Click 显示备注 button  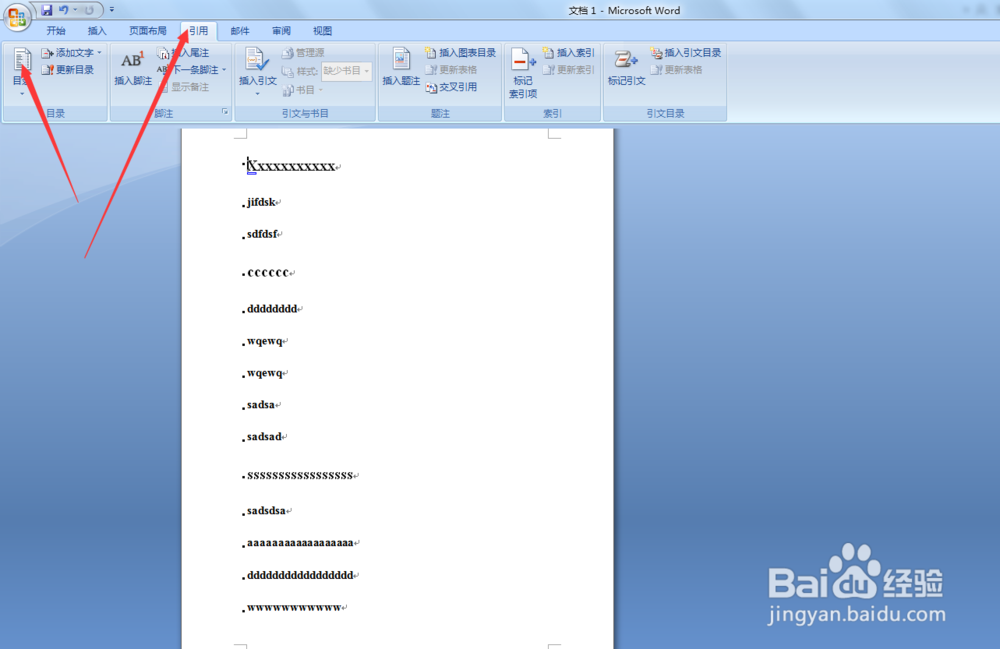click(184, 87)
